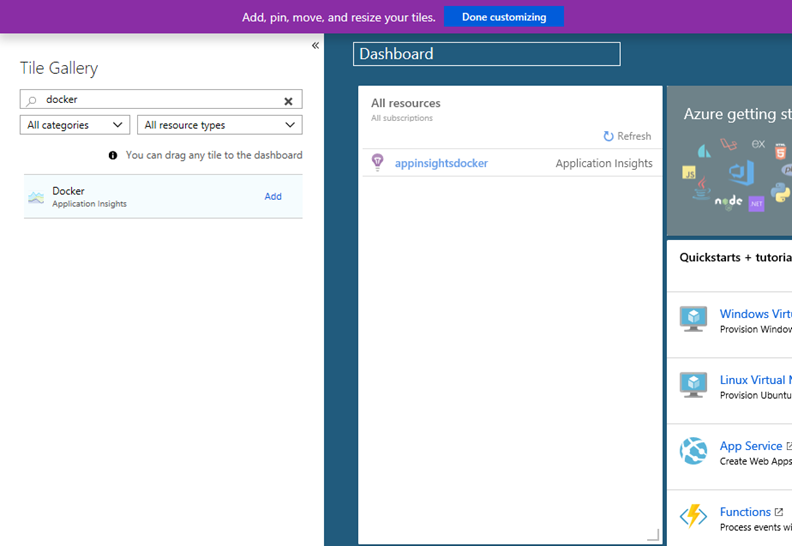This screenshot has height=546, width=792.
Task: Click the node logo in Azure tile
Action: (728, 202)
